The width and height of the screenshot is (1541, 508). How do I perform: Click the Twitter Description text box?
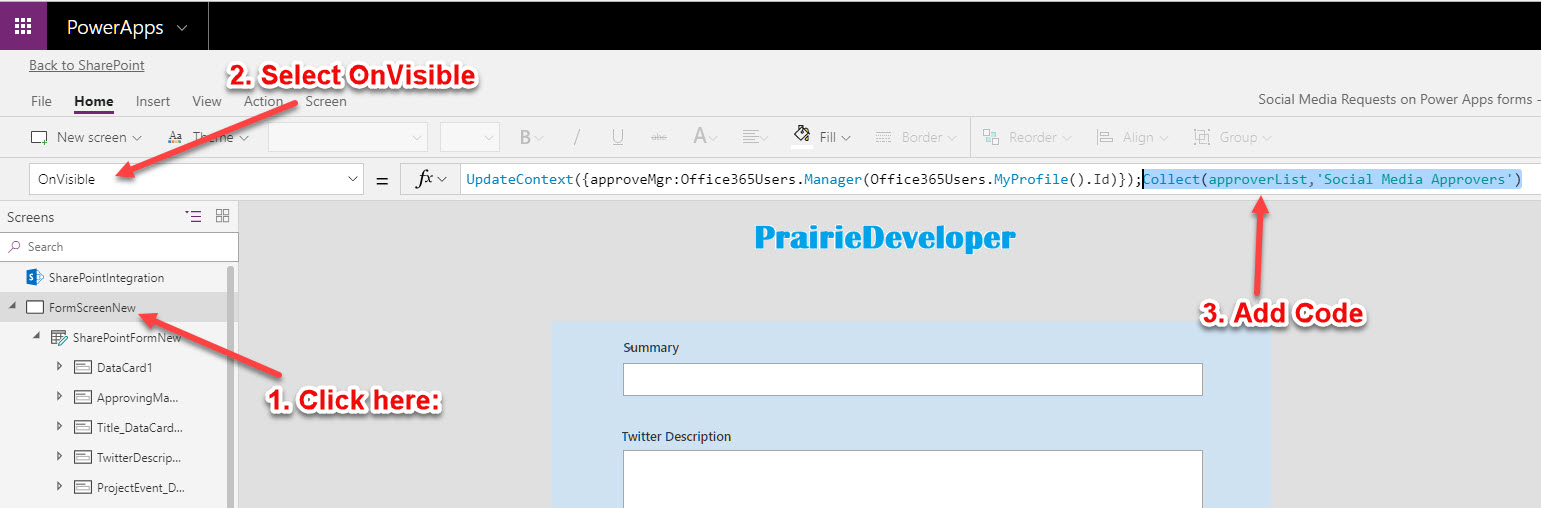(912, 479)
